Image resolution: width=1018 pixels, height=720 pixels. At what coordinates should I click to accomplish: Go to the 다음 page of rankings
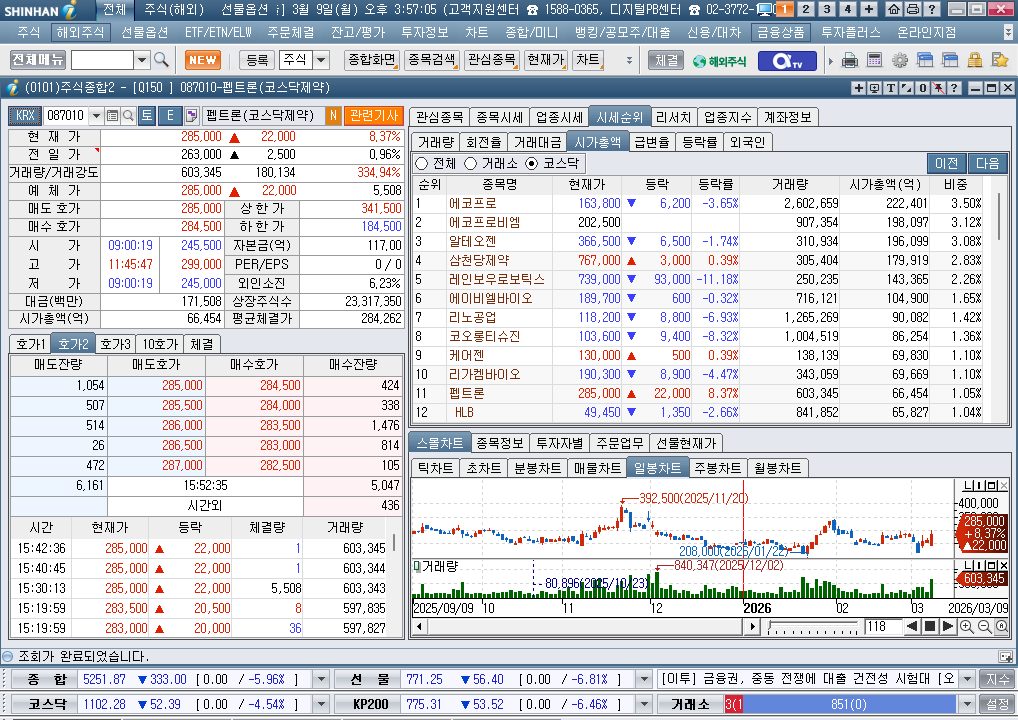click(987, 164)
